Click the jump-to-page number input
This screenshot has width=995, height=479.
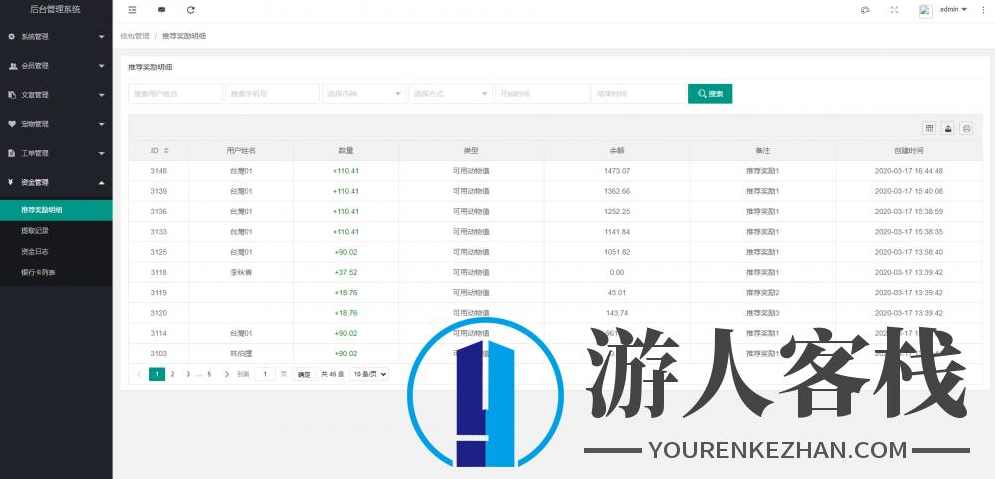[265, 374]
